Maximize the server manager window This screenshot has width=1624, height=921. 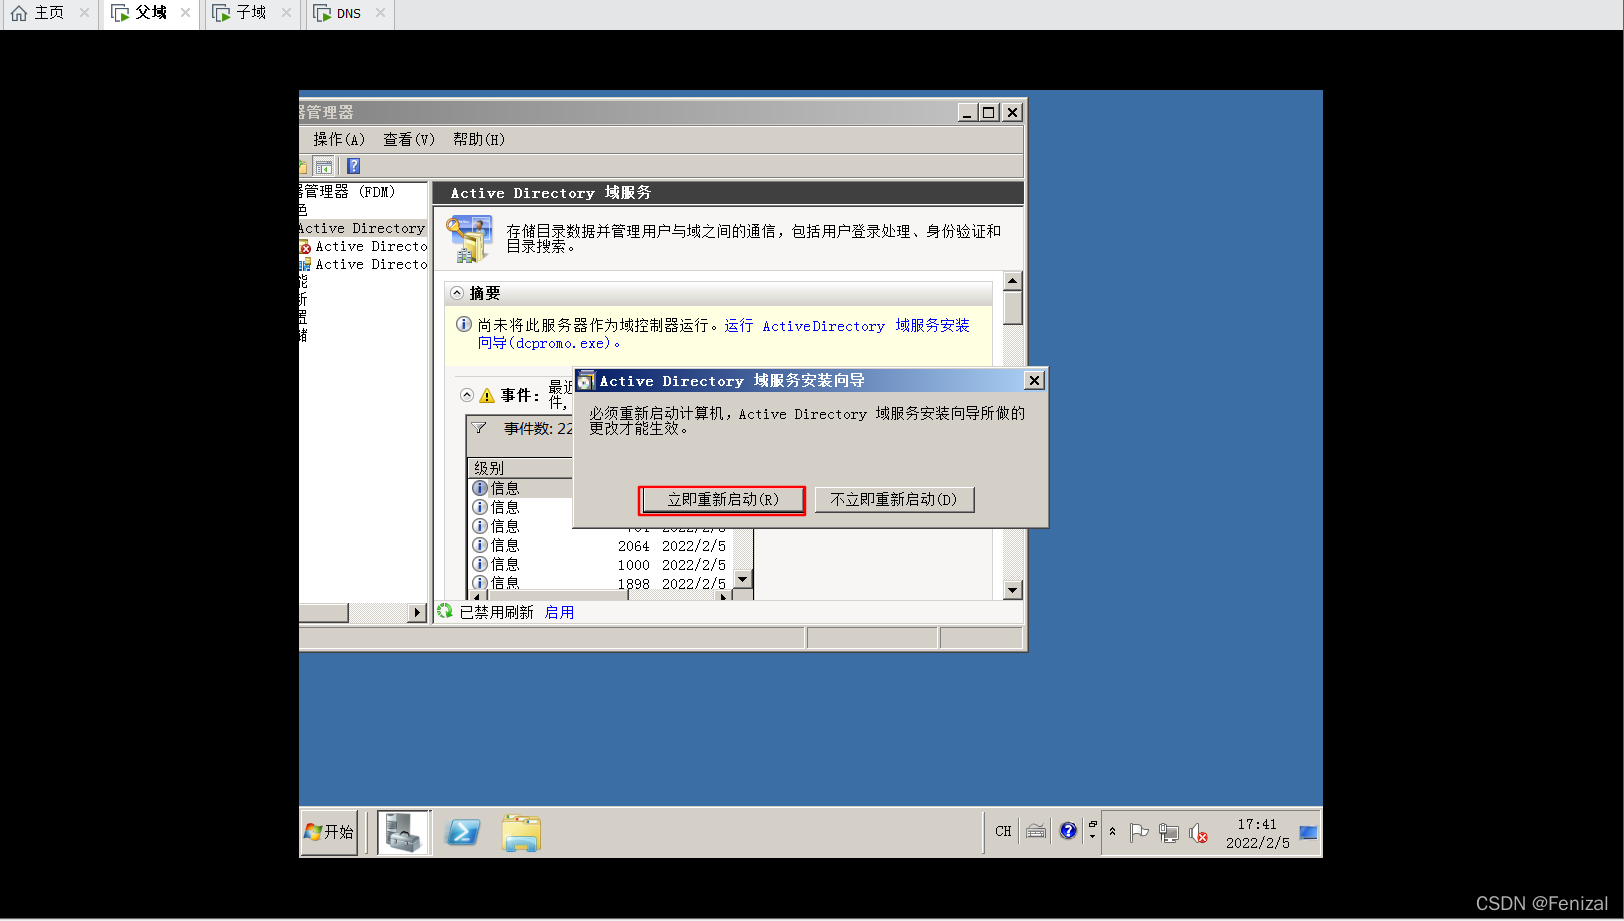989,112
